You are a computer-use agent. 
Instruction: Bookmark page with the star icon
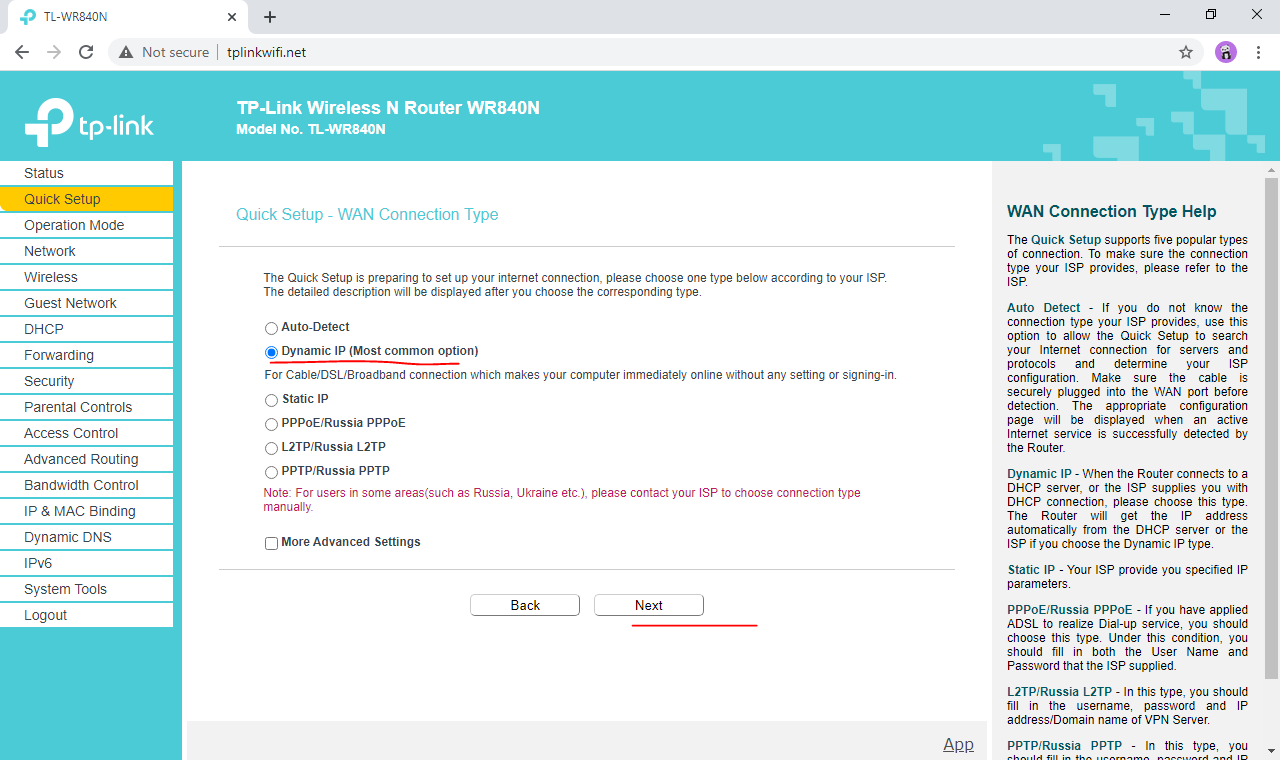tap(1186, 52)
